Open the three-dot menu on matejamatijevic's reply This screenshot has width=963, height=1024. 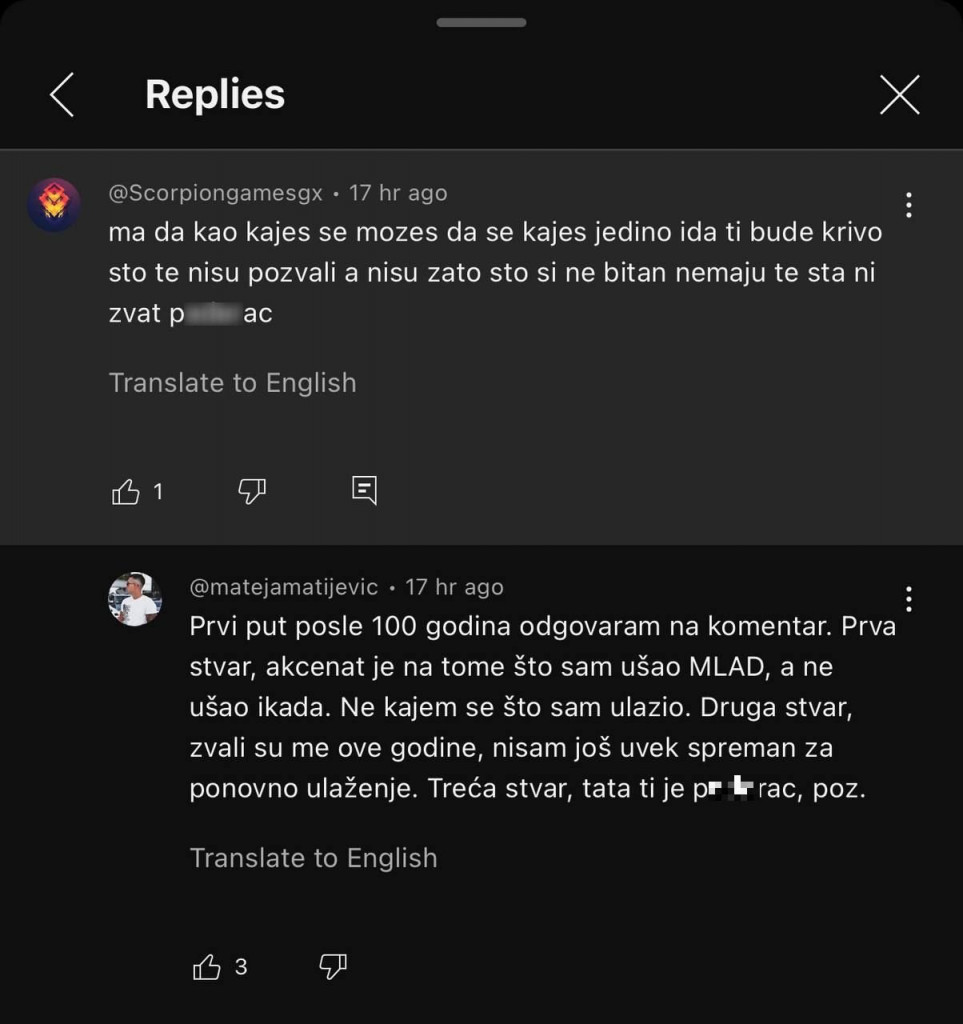click(909, 599)
